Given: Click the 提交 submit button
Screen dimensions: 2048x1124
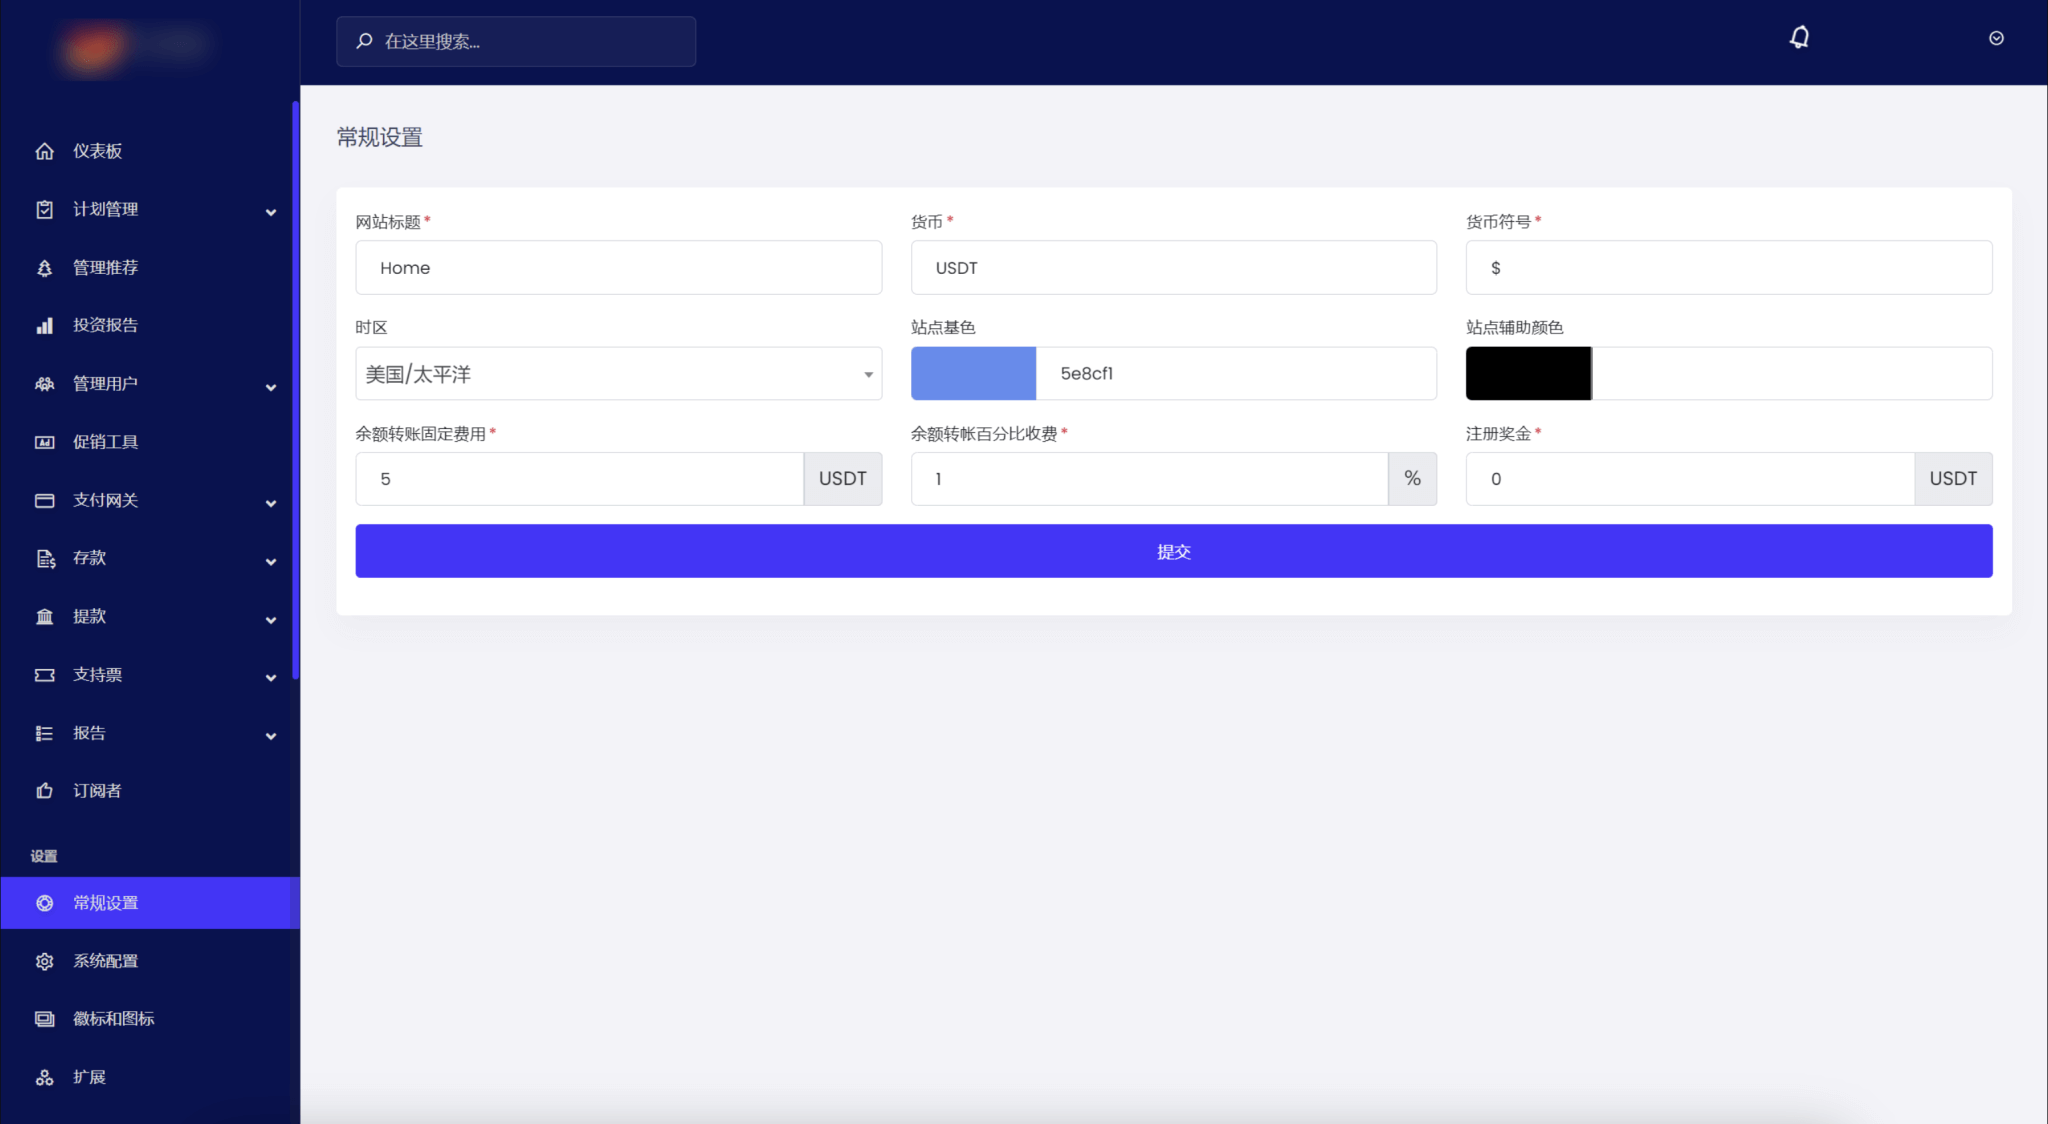Looking at the screenshot, I should [1173, 551].
